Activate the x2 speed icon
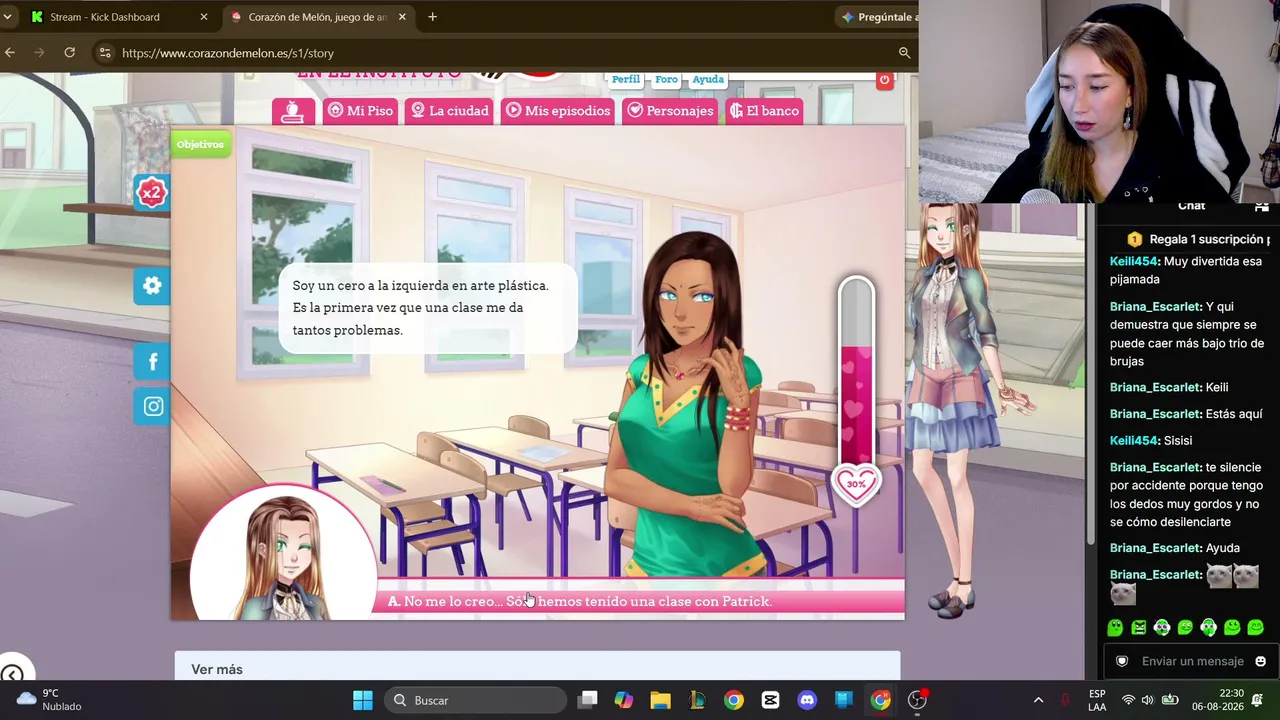 tap(151, 193)
